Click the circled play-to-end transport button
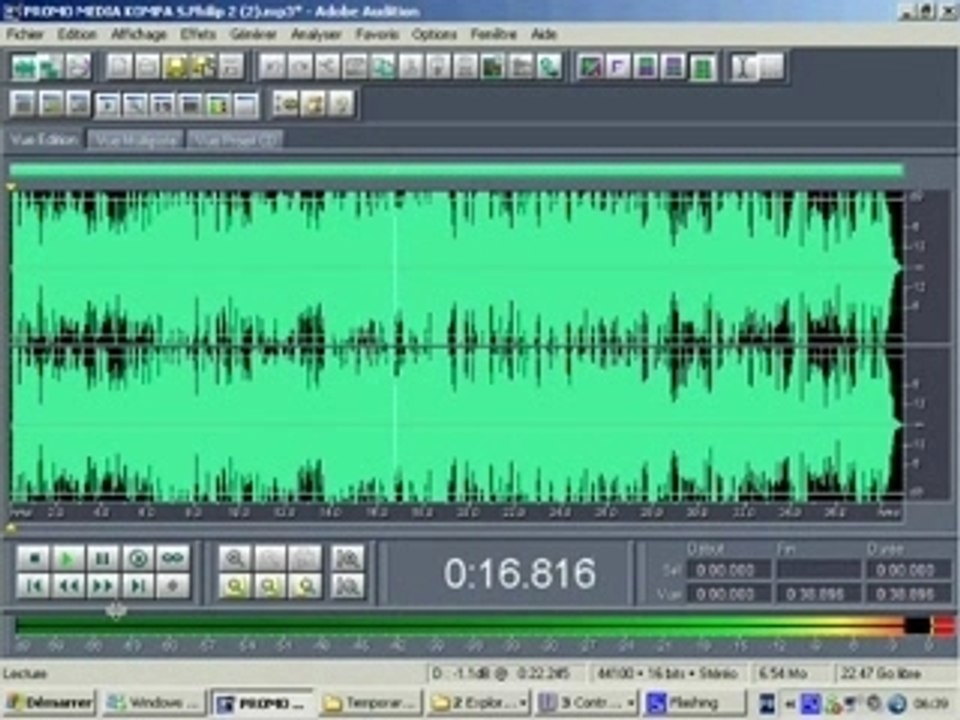This screenshot has height=720, width=960. (x=138, y=558)
